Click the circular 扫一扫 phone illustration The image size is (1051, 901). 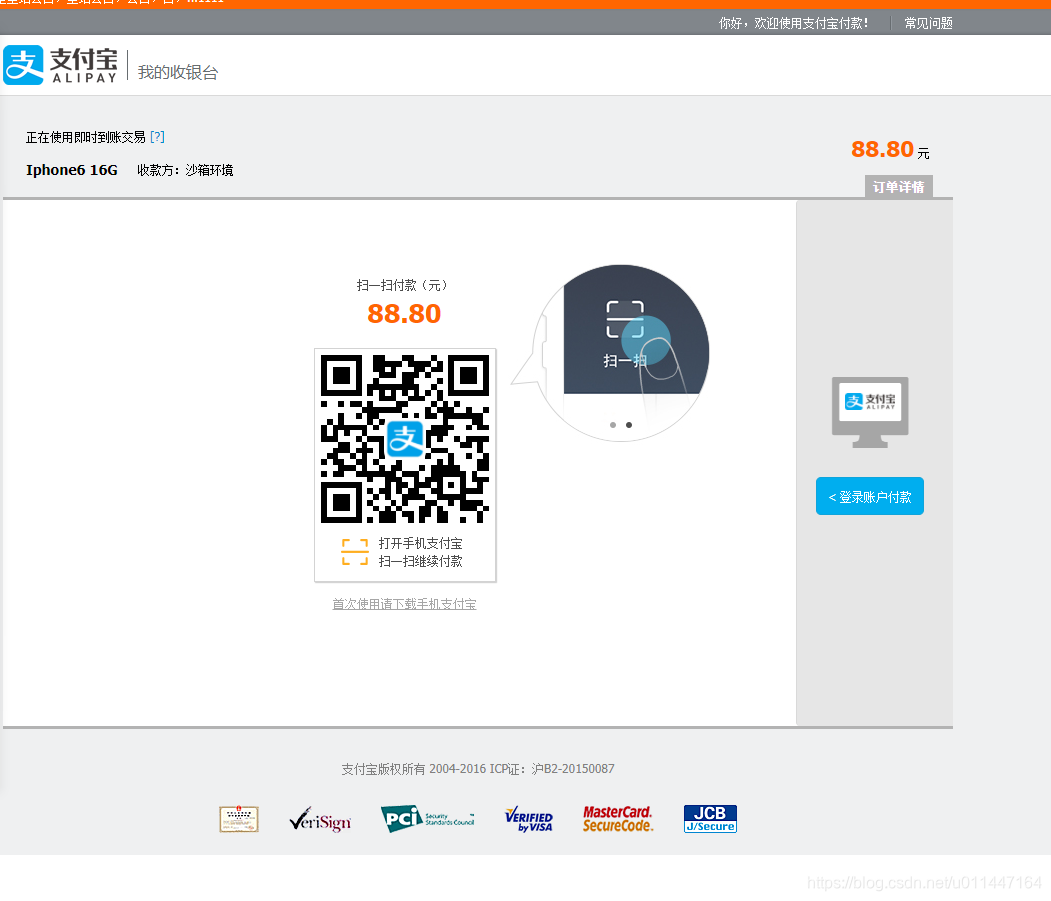[x=621, y=353]
